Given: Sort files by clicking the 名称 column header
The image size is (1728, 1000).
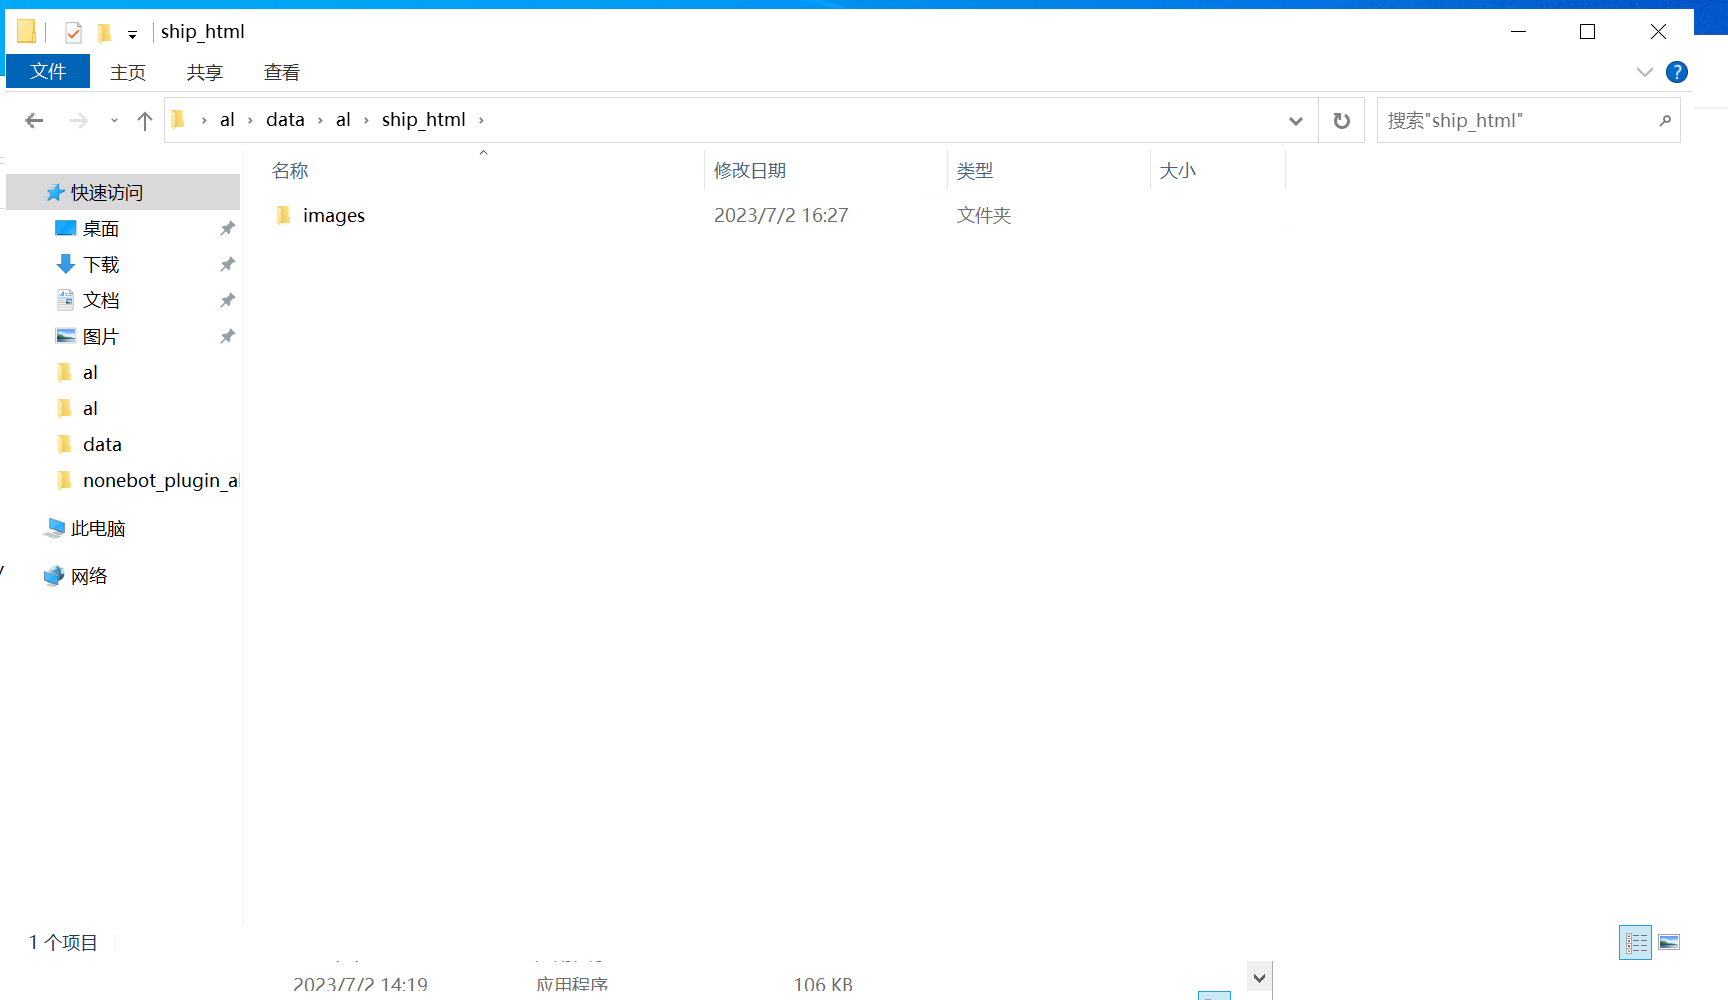Looking at the screenshot, I should pyautogui.click(x=289, y=170).
